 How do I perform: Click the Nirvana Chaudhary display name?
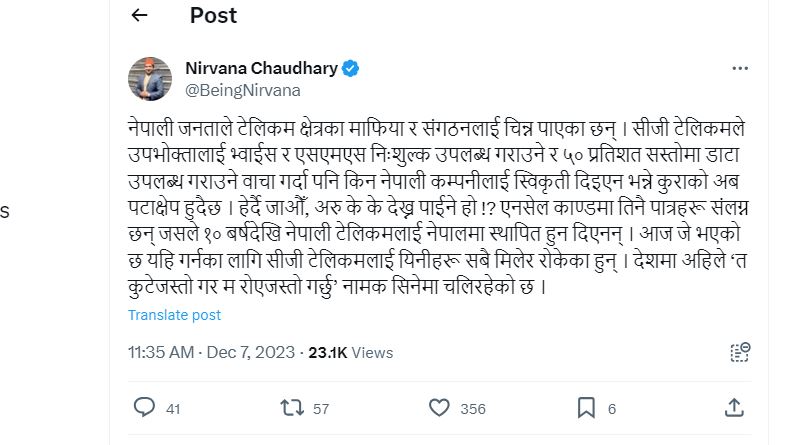[261, 68]
